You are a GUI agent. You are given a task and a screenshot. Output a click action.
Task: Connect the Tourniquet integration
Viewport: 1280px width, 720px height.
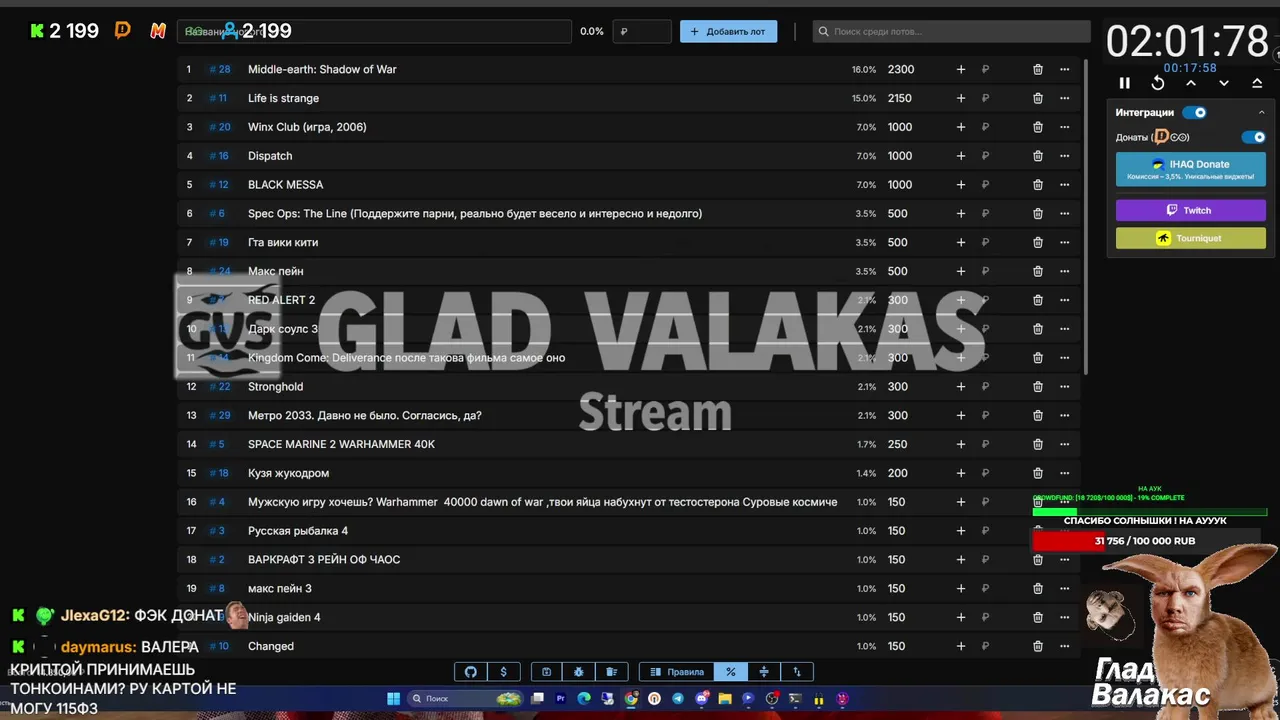coord(1190,238)
